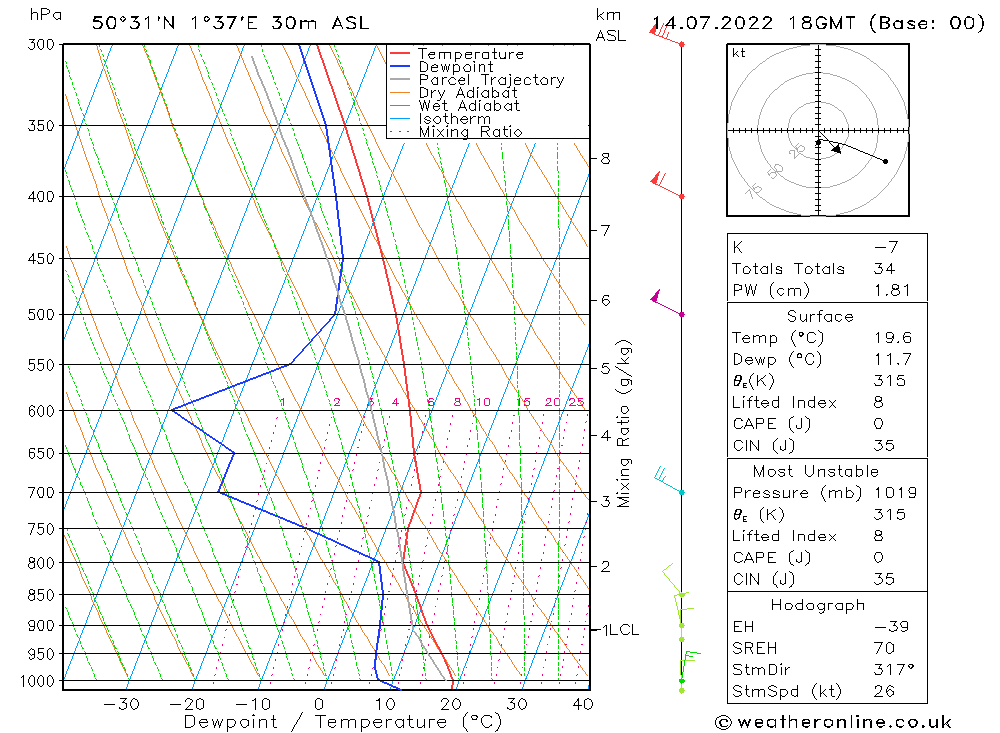Screen dimensions: 1000x733
Task: Click the Pressure (mb) value 1019
Action: click(895, 492)
